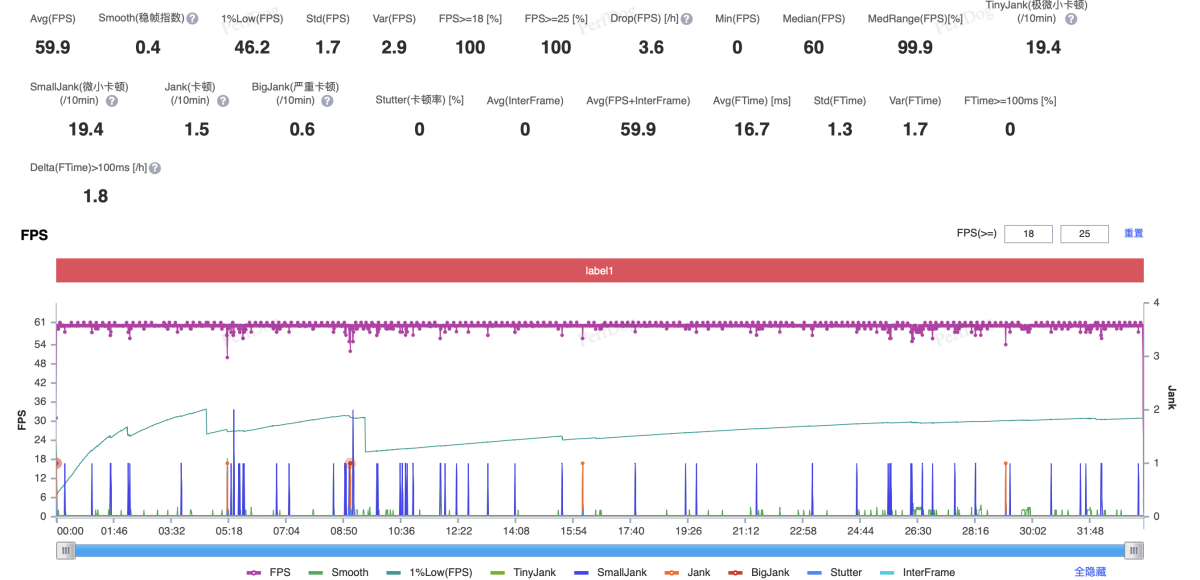The width and height of the screenshot is (1200, 580).
Task: Hide Stutter series in legend
Action: pos(834,572)
